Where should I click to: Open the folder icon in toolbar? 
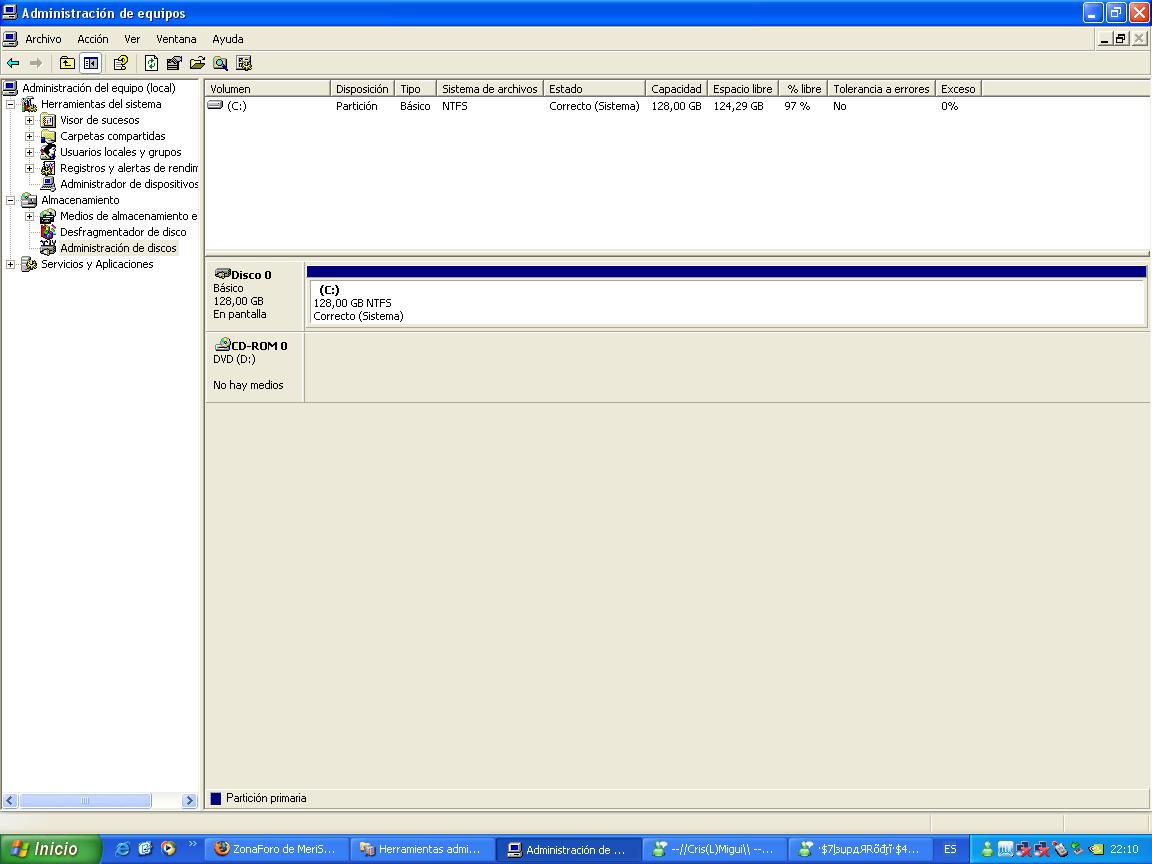pos(197,63)
